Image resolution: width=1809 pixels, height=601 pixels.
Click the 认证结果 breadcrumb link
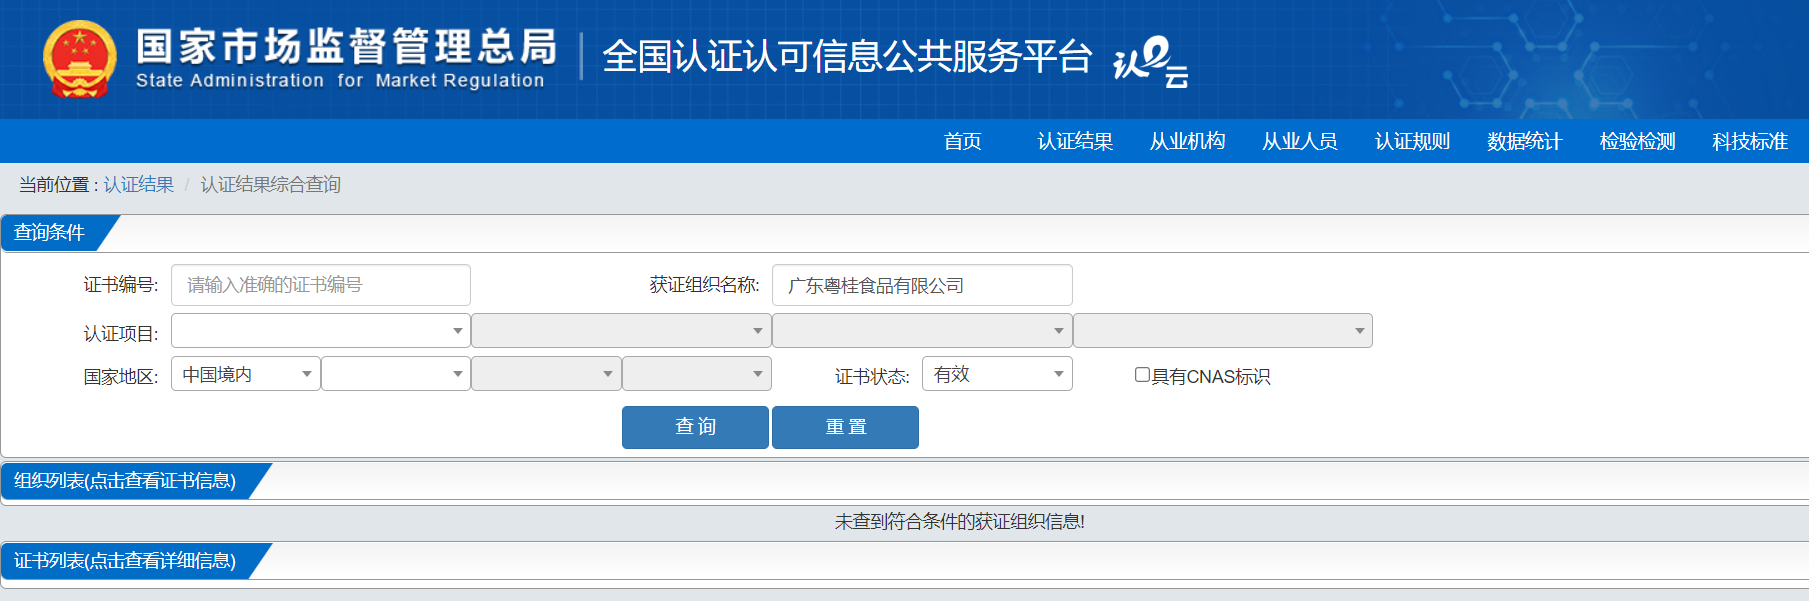point(138,185)
